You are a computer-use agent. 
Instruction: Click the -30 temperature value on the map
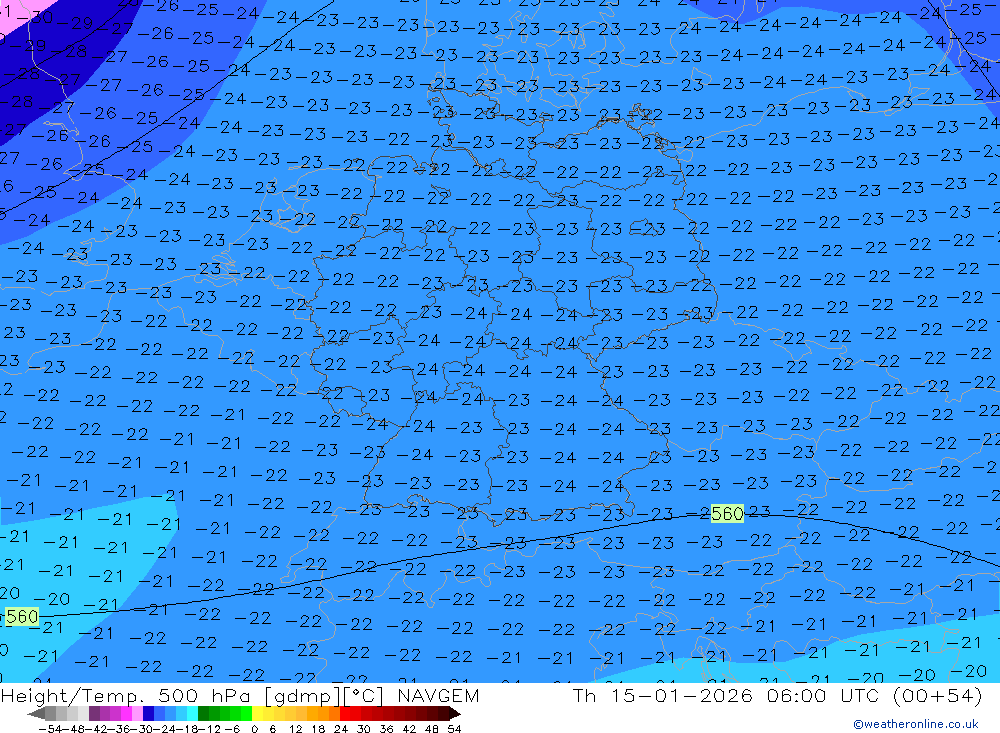pyautogui.click(x=35, y=17)
